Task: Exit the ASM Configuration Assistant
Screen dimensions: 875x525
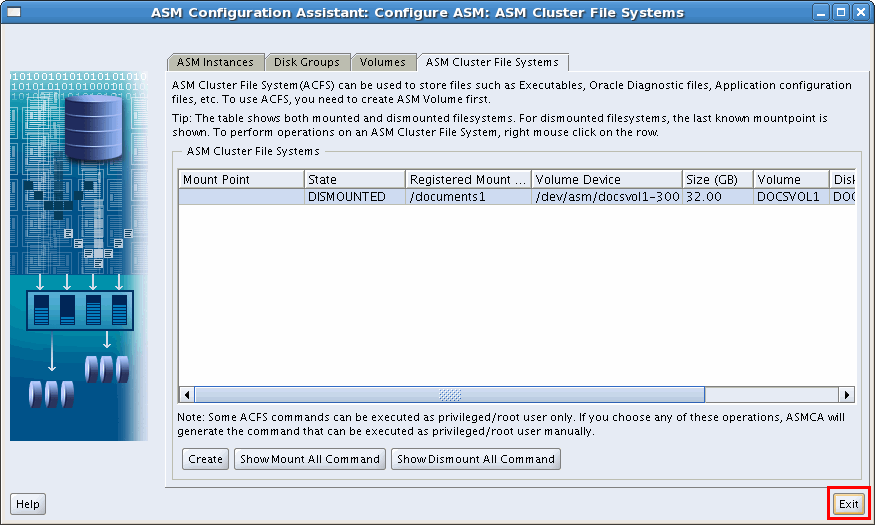Action: (x=849, y=504)
